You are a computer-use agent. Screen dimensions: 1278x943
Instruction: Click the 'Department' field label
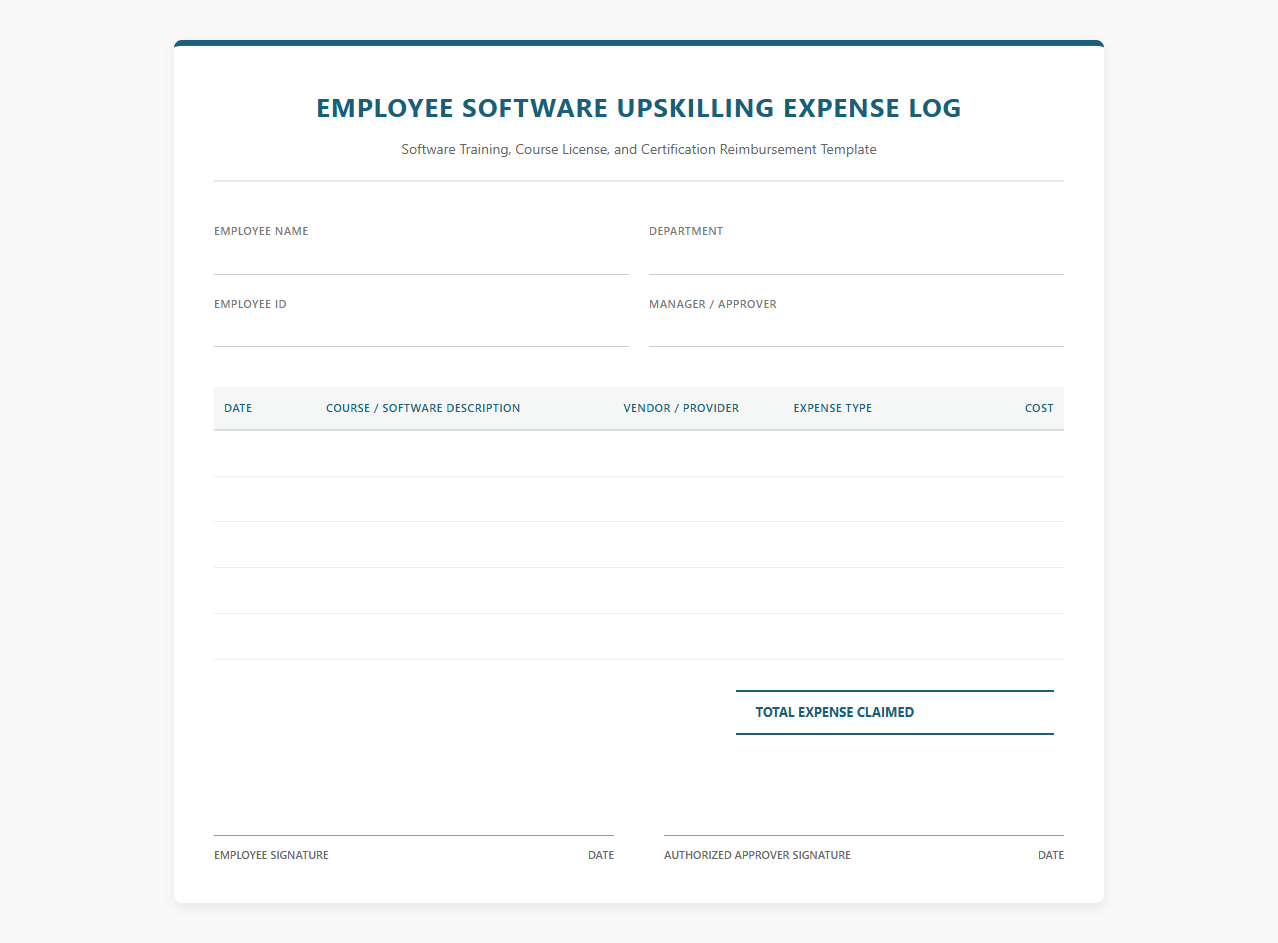coord(686,231)
